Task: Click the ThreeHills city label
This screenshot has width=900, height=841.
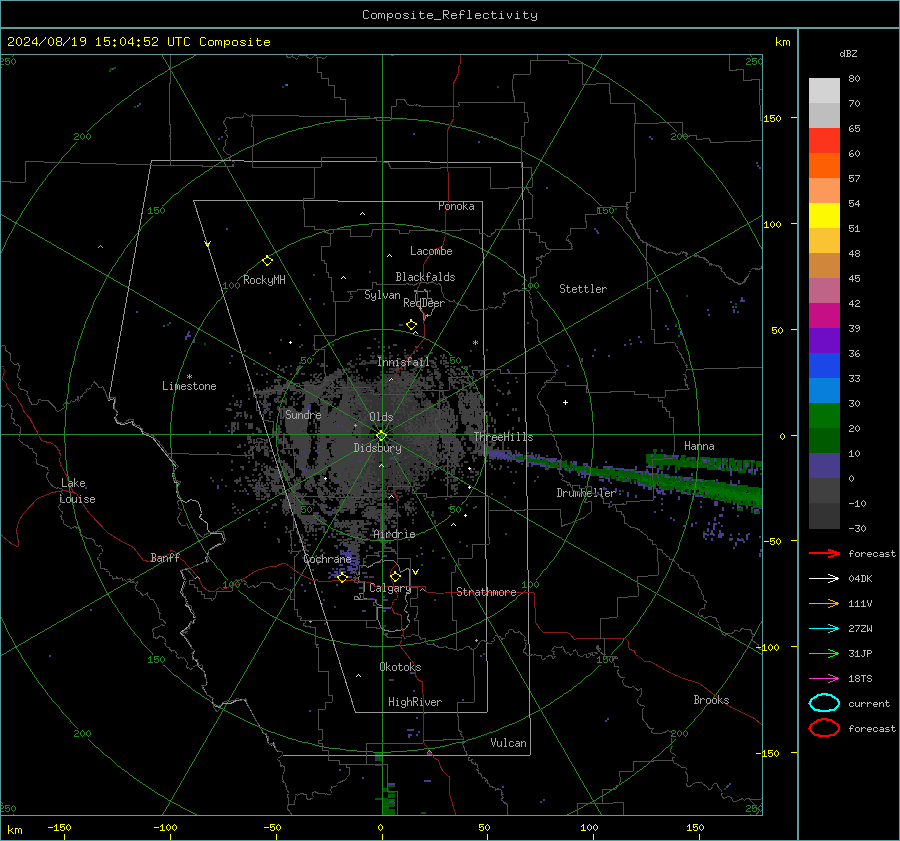Action: [503, 437]
